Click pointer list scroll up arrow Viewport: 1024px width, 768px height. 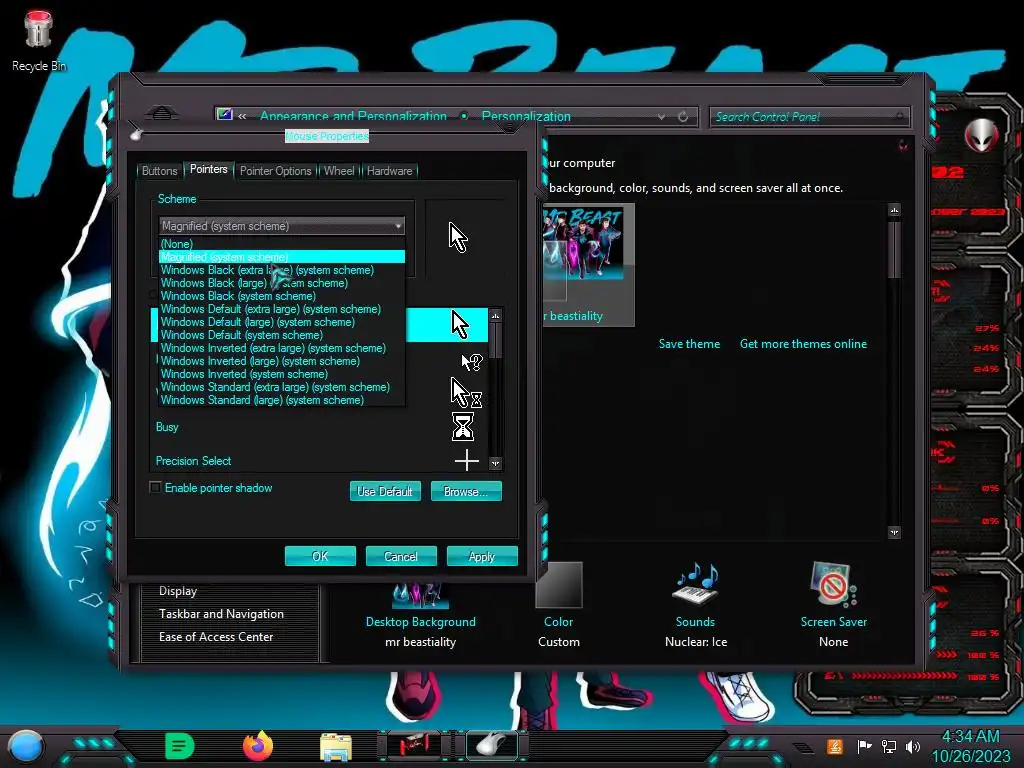click(x=496, y=315)
